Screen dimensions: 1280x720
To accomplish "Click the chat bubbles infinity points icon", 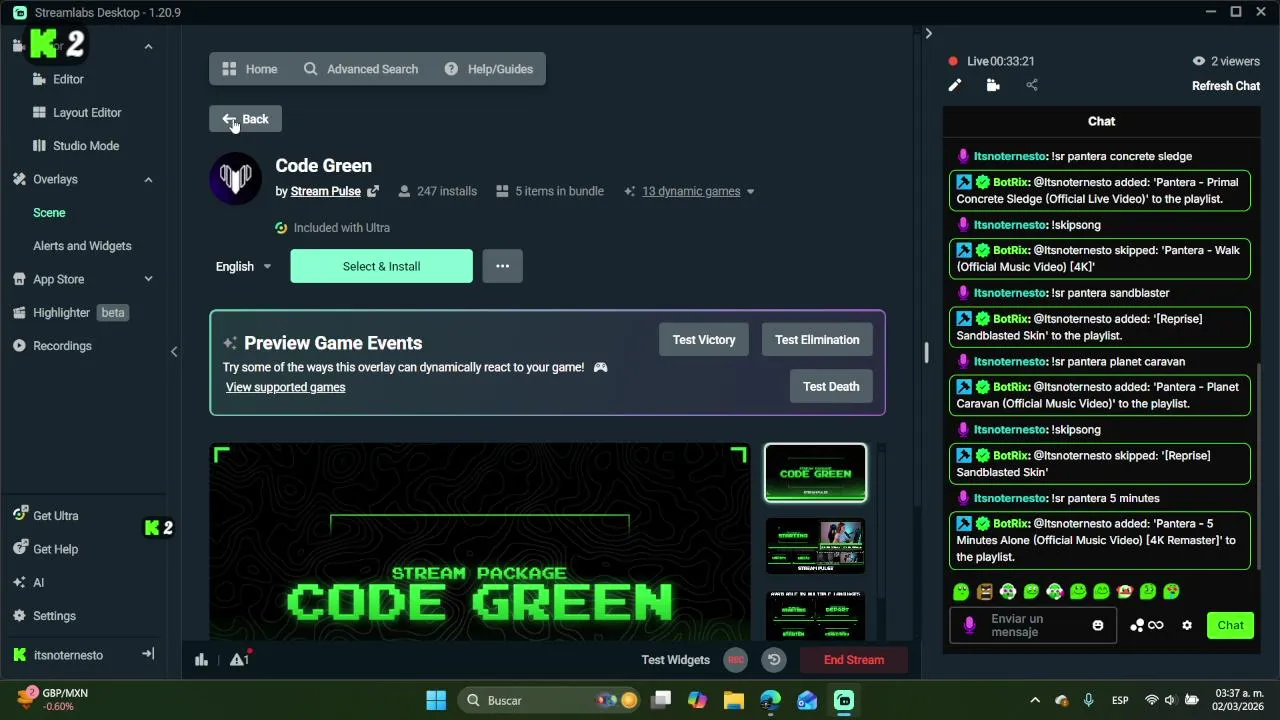I will (1147, 625).
